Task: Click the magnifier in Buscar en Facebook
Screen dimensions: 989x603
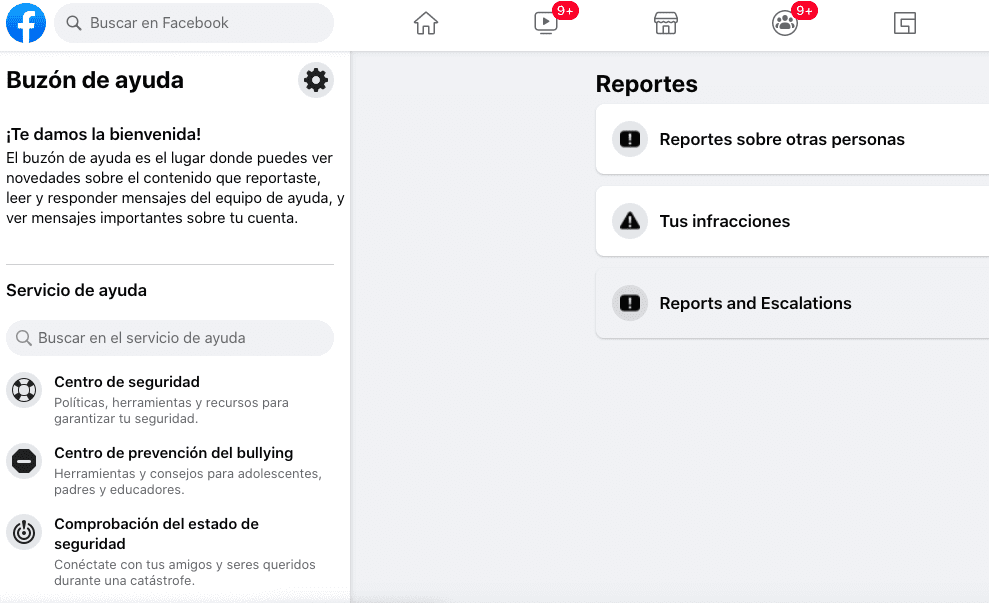Action: tap(74, 23)
